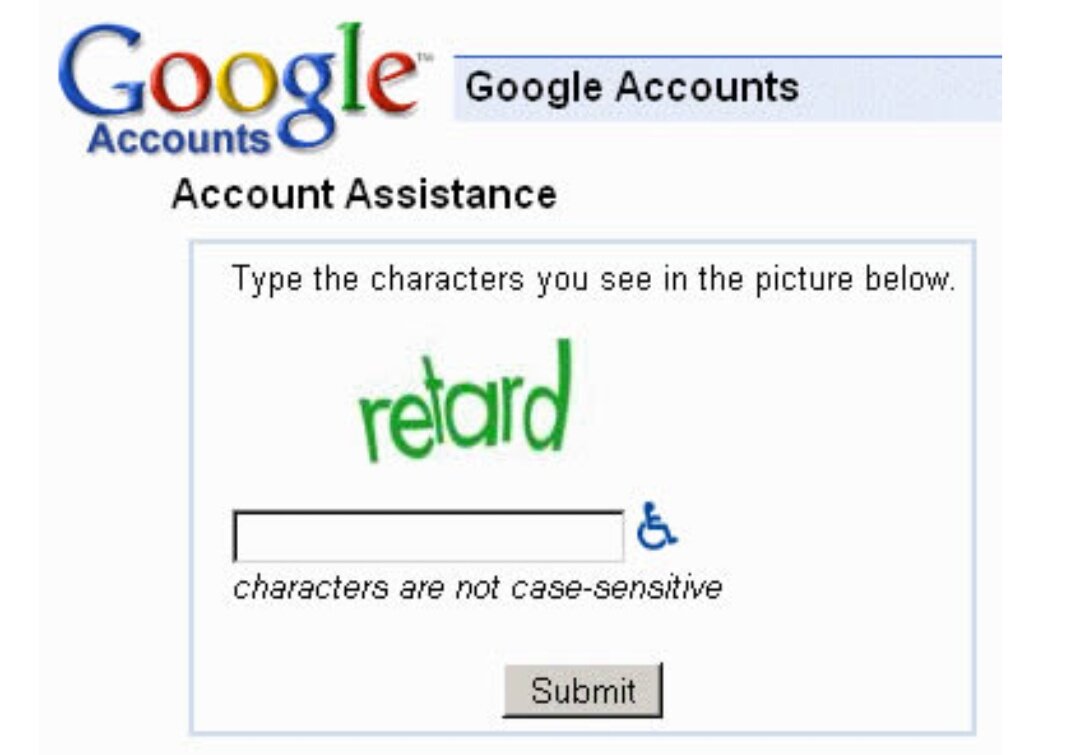1080x755 pixels.
Task: Click the Google Accounts logo
Action: (230, 90)
